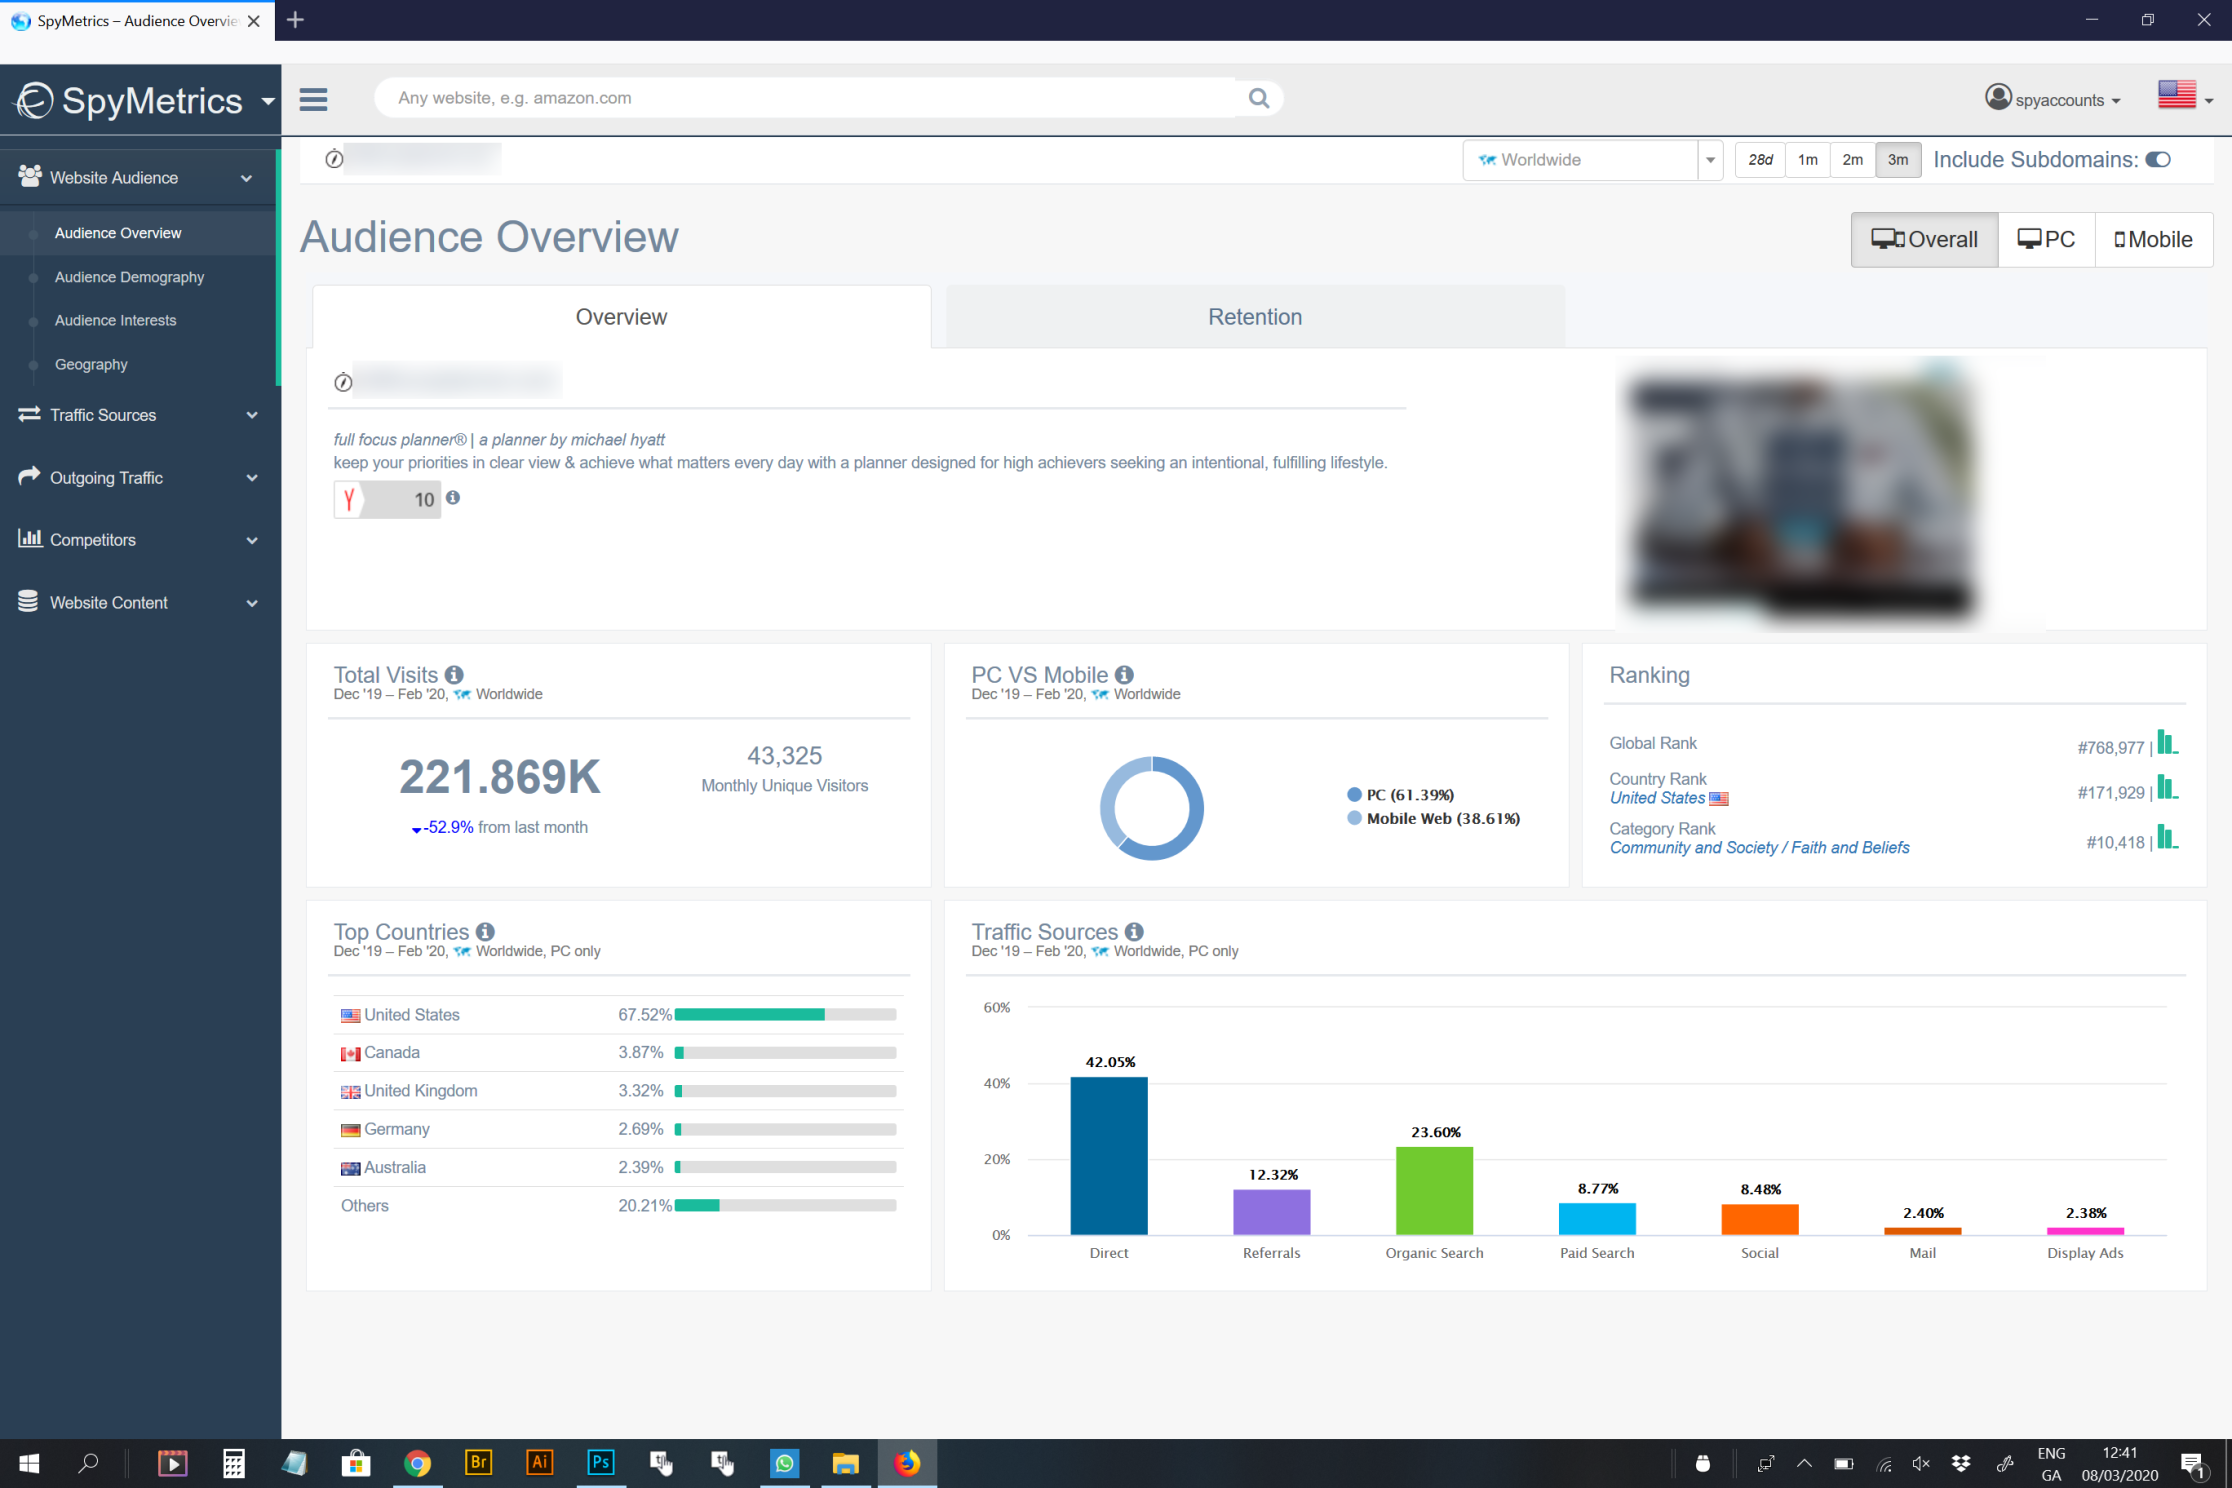Switch to Mobile device view
Image resolution: width=2232 pixels, height=1488 pixels.
(x=2154, y=240)
